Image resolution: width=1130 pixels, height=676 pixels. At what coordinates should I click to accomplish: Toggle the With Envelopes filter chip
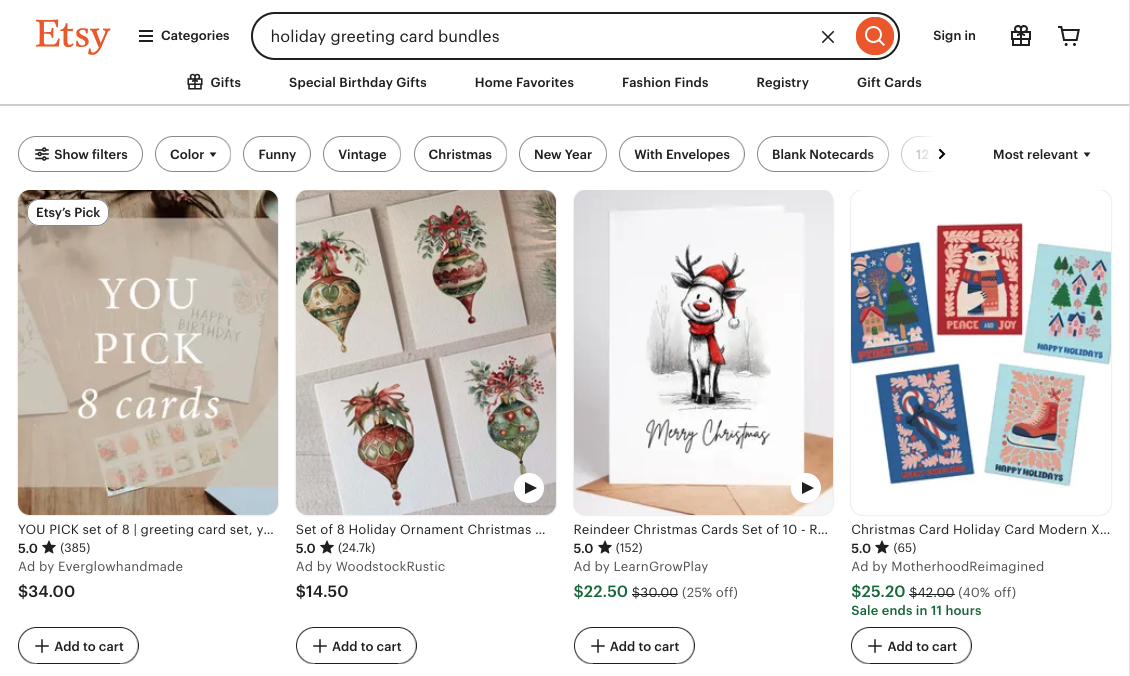(682, 154)
